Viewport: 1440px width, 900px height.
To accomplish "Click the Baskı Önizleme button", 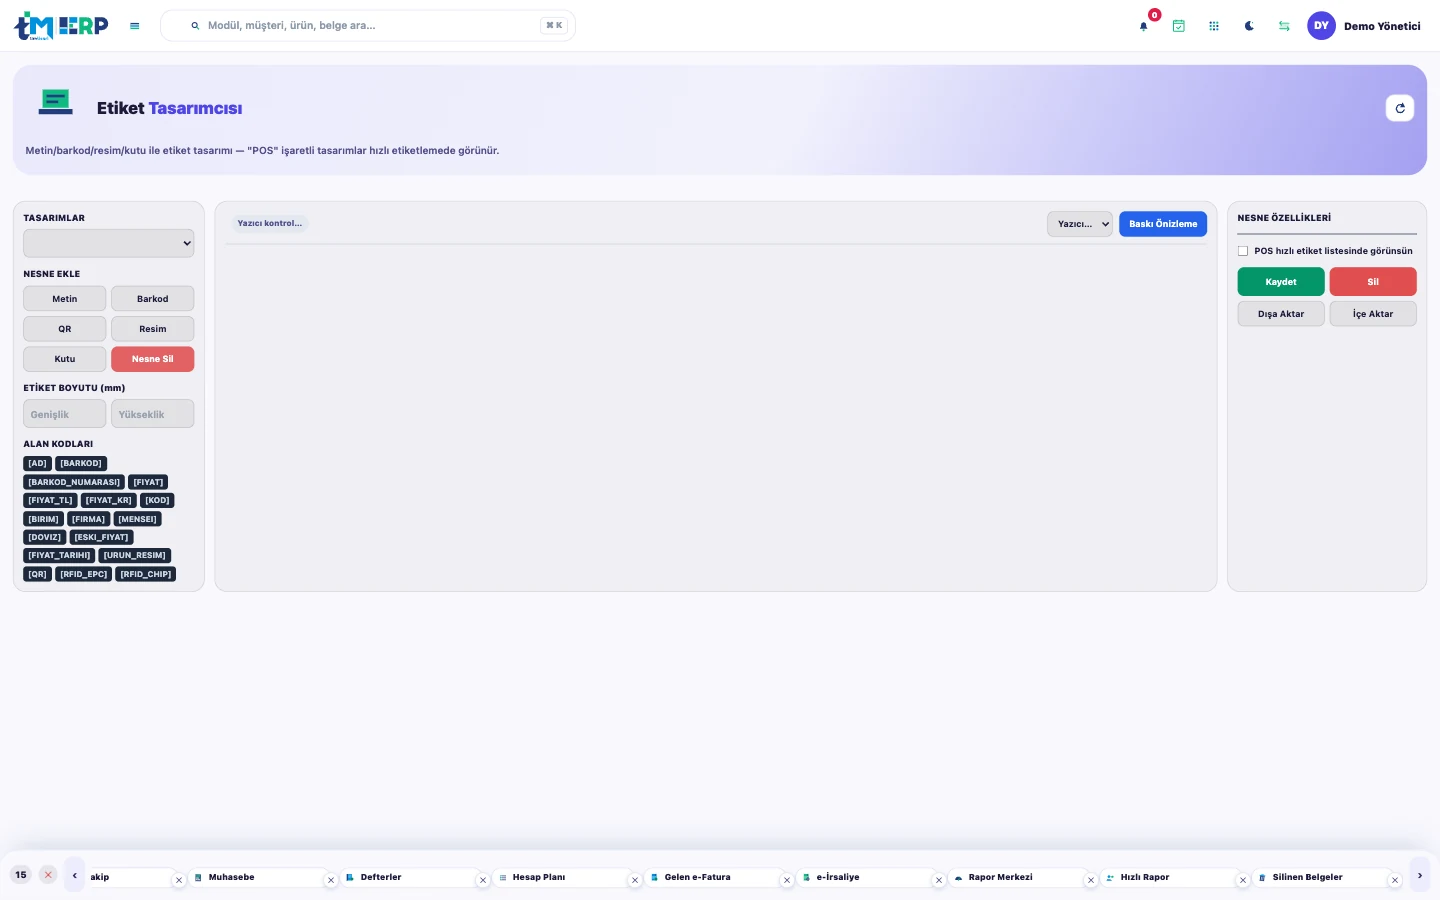I will pos(1163,224).
